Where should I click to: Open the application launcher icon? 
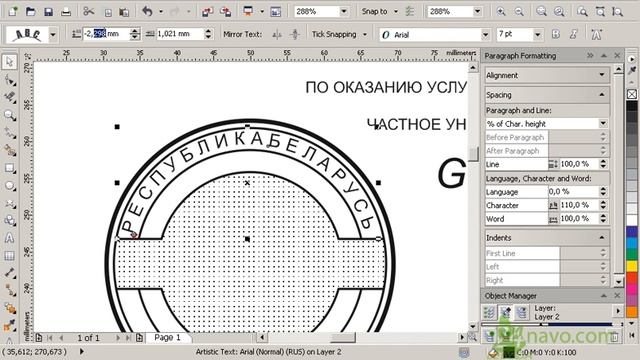pos(248,11)
